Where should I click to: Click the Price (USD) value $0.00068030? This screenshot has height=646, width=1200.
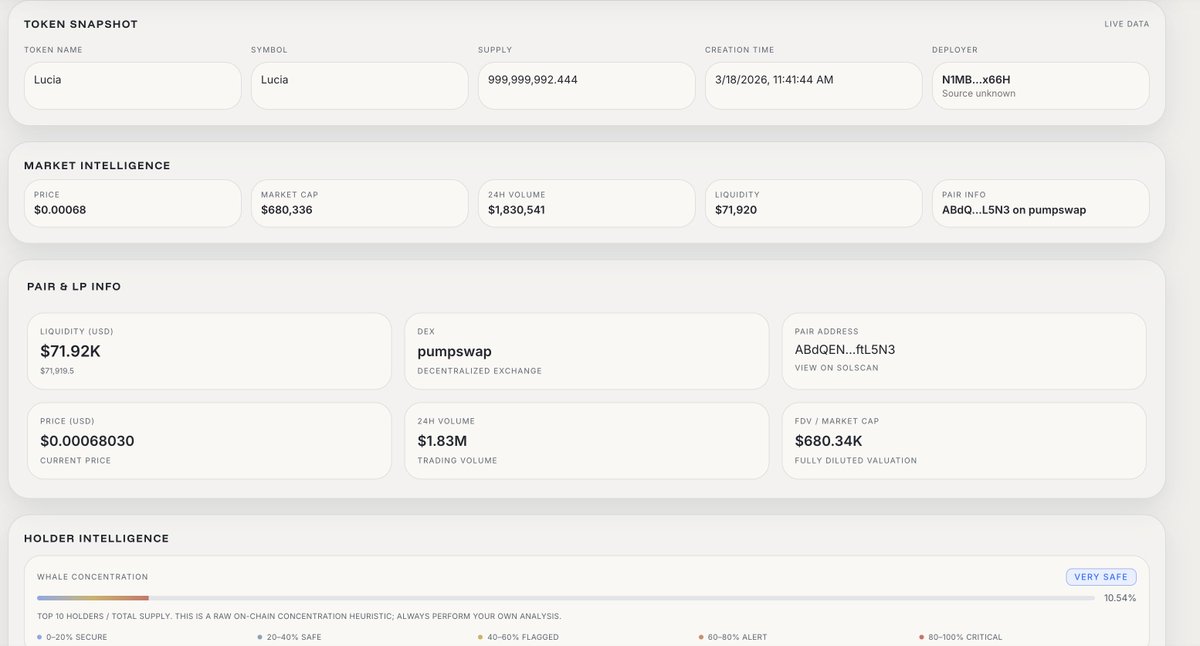(87, 441)
